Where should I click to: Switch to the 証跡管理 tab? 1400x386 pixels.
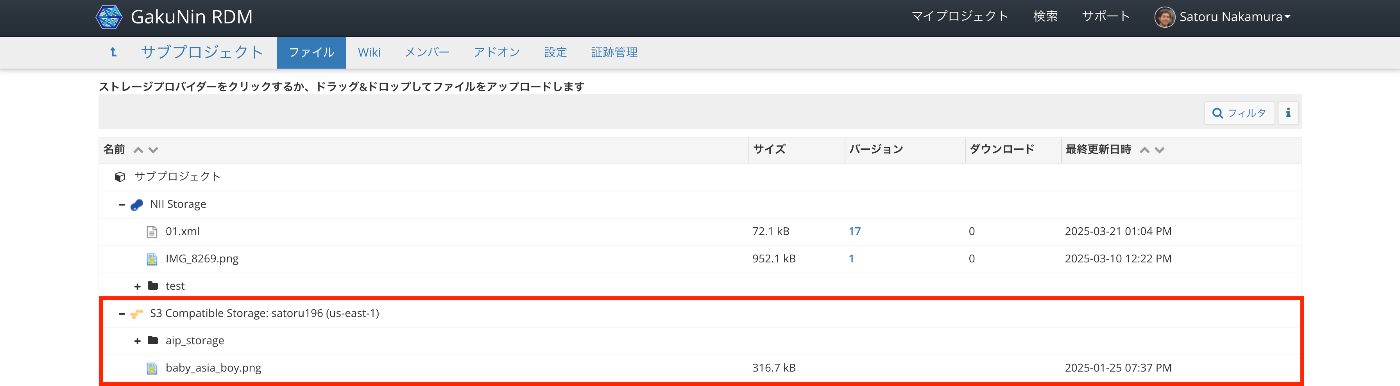click(x=614, y=53)
